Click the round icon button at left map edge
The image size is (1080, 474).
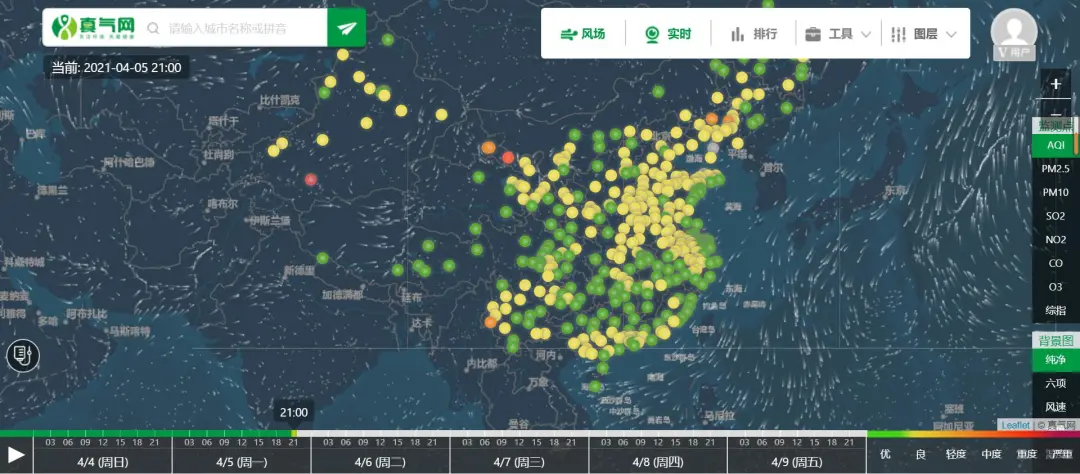click(23, 356)
